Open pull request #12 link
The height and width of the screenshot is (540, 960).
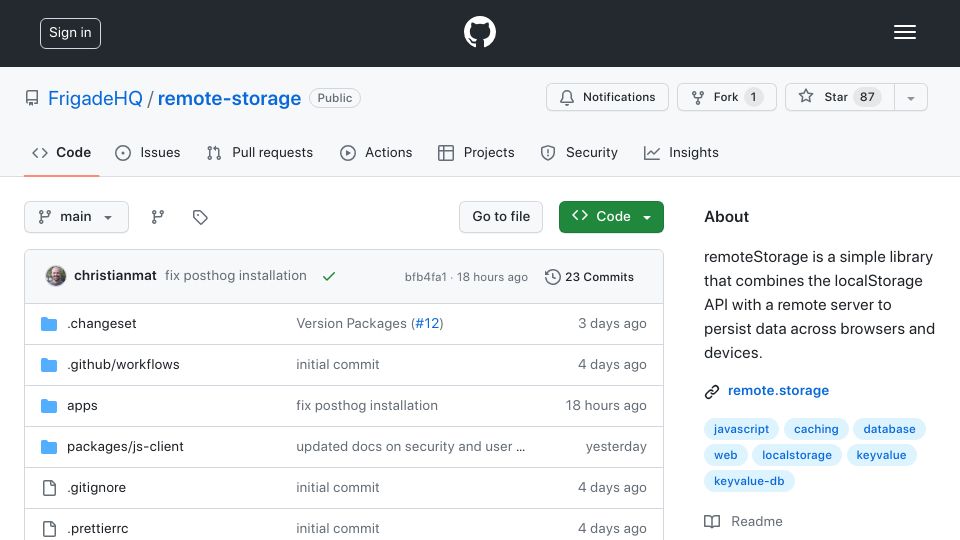427,323
